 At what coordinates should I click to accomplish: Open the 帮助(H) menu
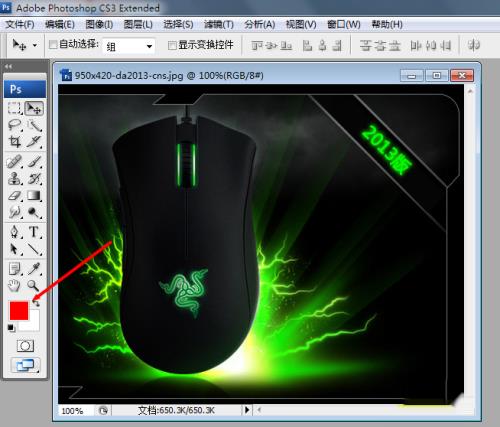pyautogui.click(x=387, y=24)
